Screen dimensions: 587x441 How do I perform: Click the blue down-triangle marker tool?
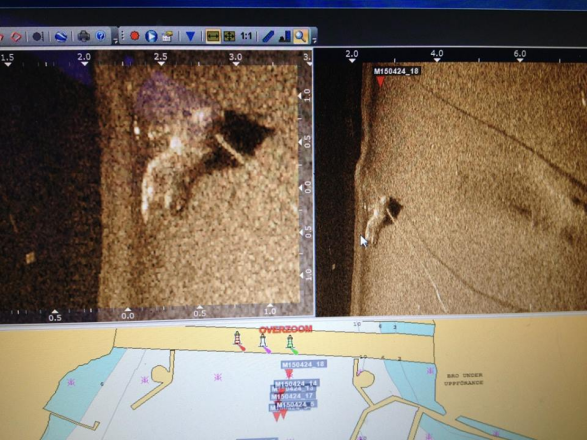click(190, 36)
